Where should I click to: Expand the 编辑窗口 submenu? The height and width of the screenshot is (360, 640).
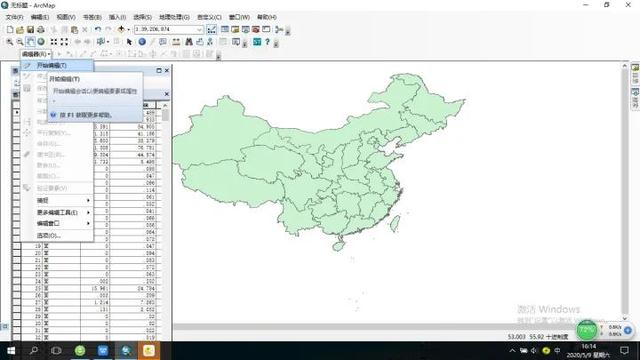click(x=57, y=223)
